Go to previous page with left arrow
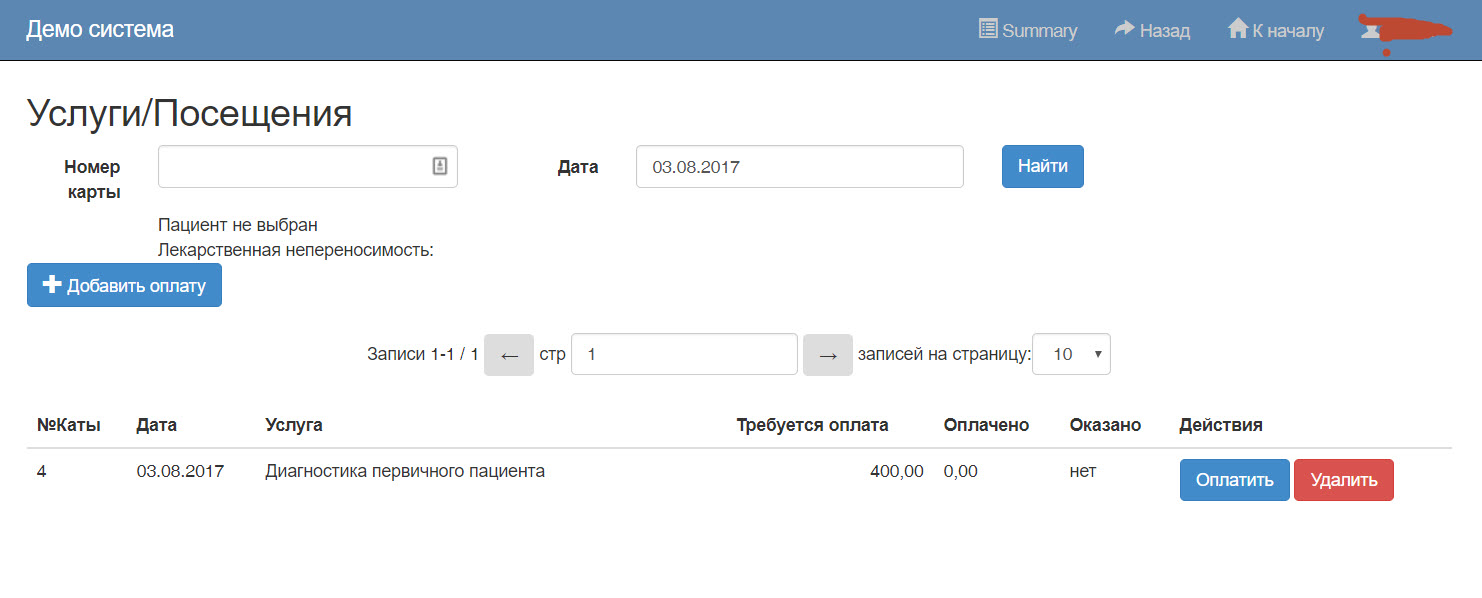 (x=509, y=355)
